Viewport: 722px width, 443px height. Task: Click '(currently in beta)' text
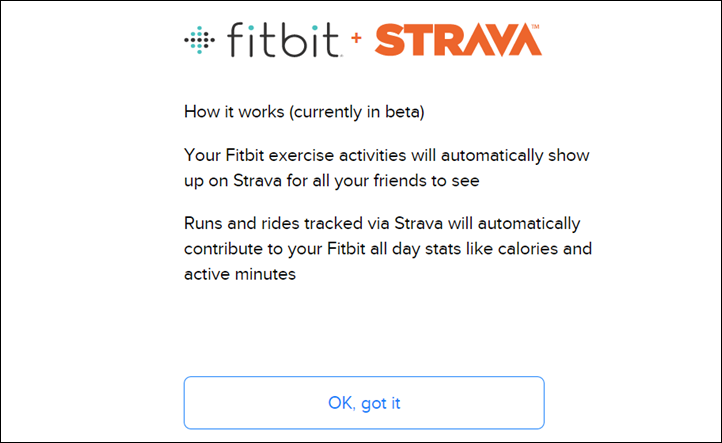pos(357,112)
